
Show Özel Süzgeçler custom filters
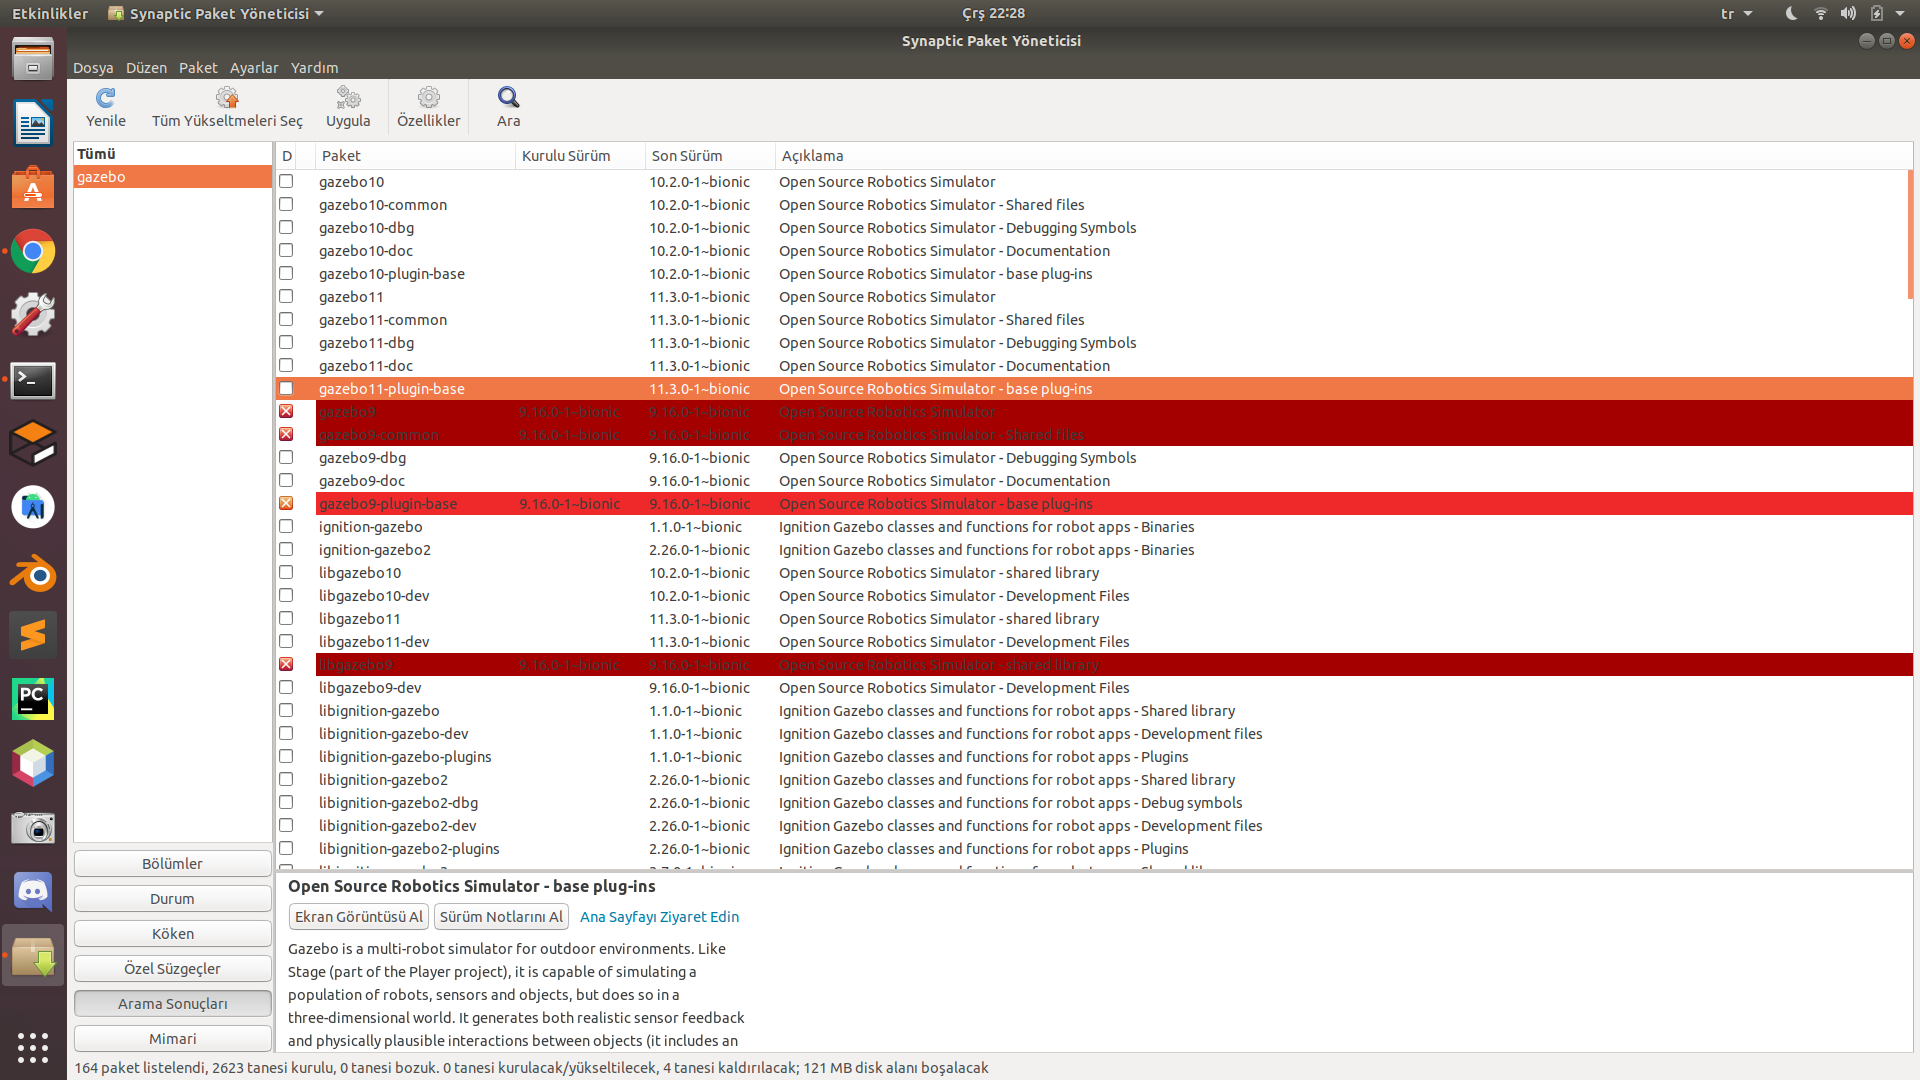172,968
